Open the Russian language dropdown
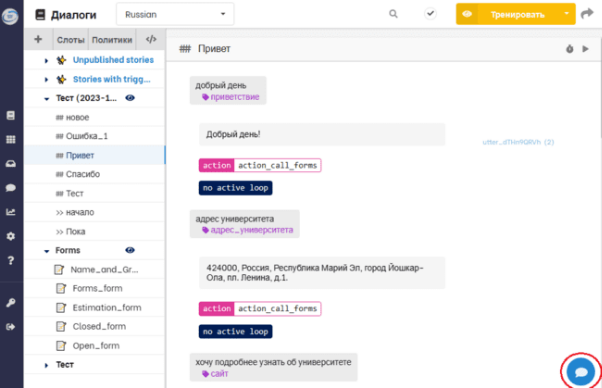Screen dimensions: 602x388 pyautogui.click(x=175, y=14)
